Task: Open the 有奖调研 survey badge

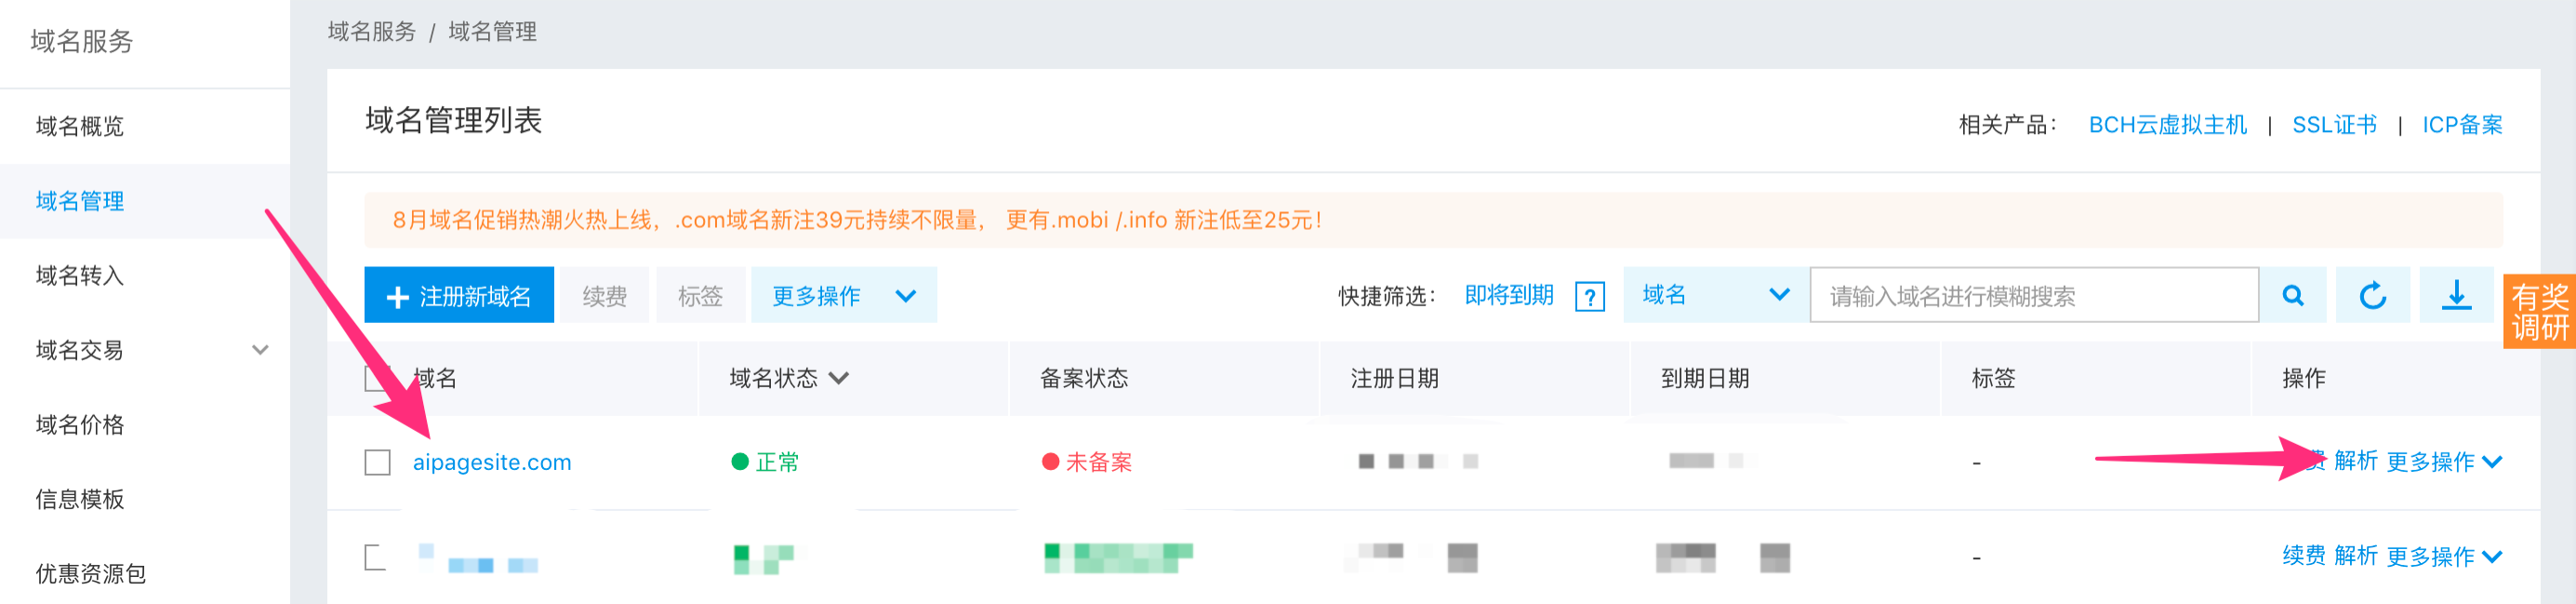Action: 2539,312
